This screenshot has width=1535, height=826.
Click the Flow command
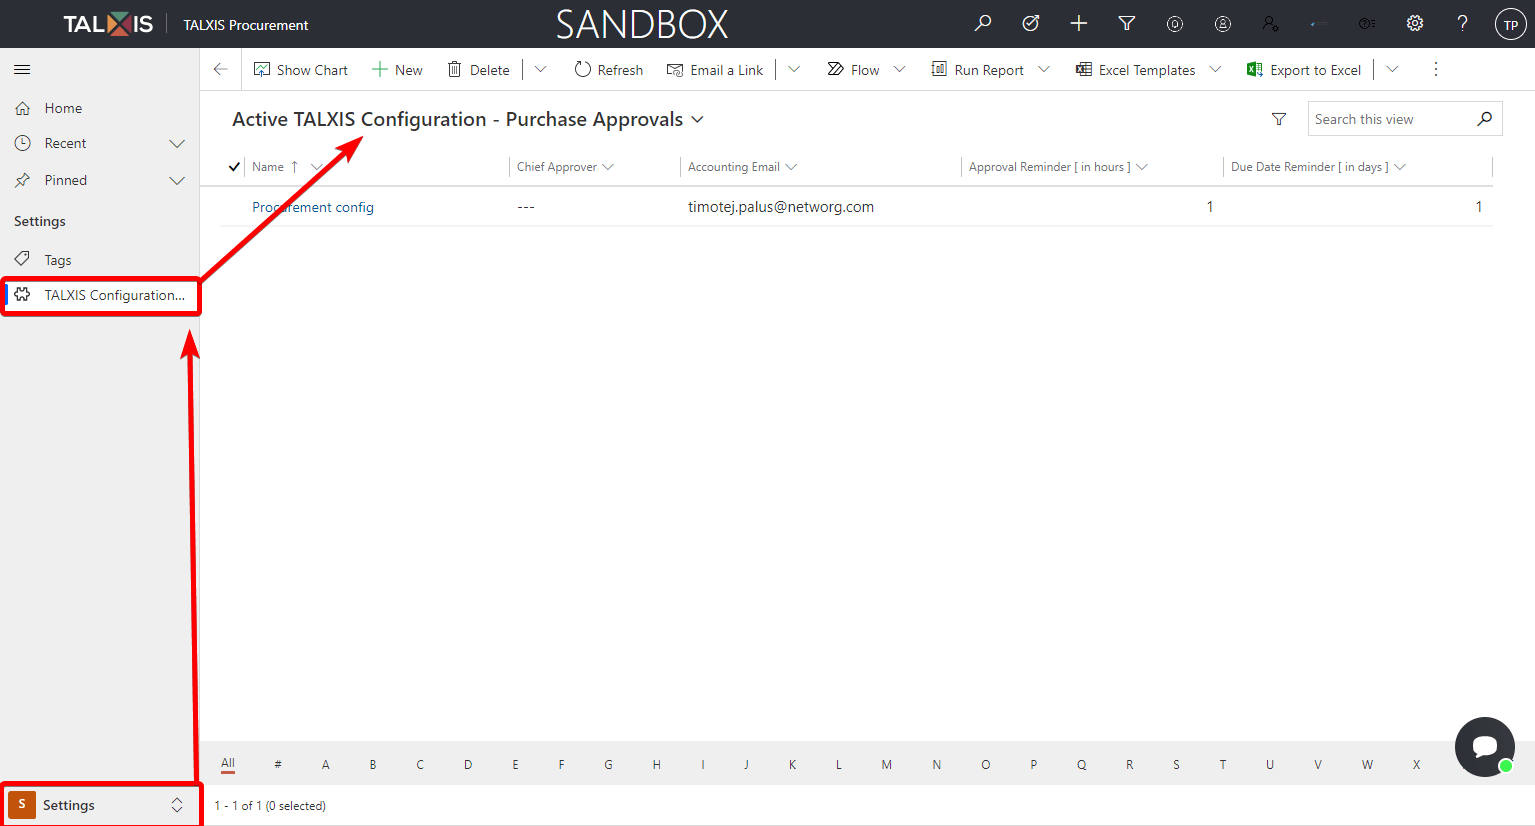[853, 69]
